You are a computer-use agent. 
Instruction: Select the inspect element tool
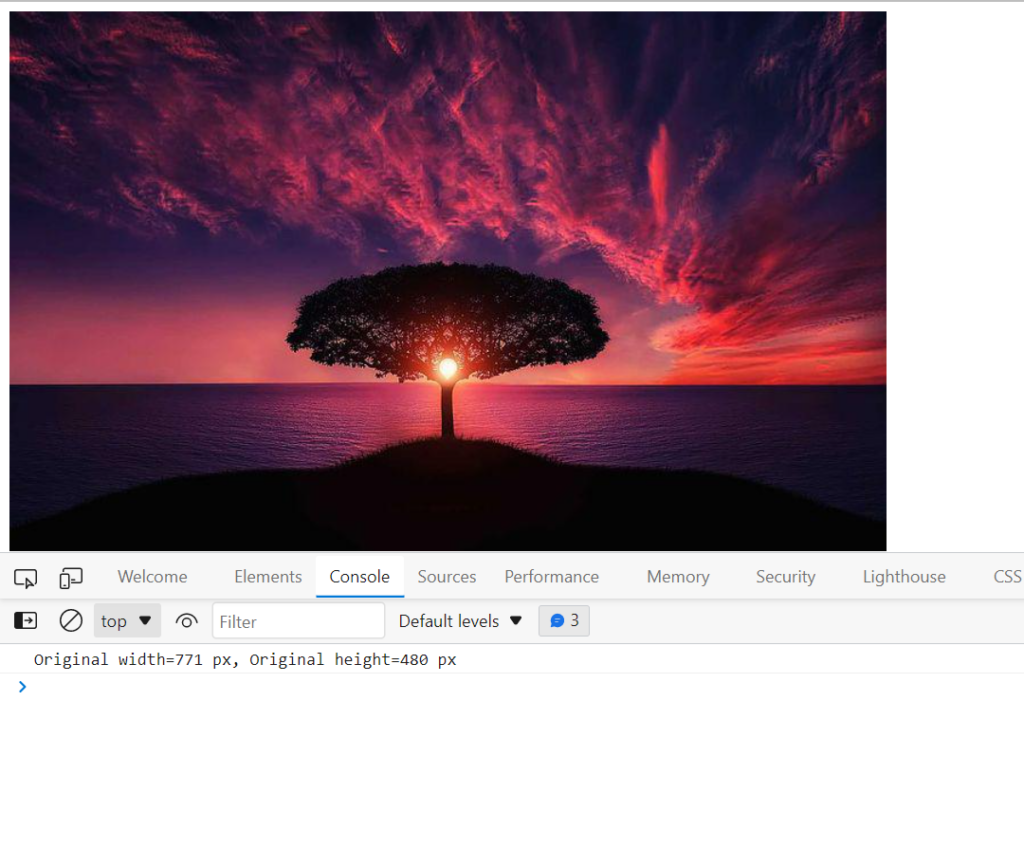point(25,576)
